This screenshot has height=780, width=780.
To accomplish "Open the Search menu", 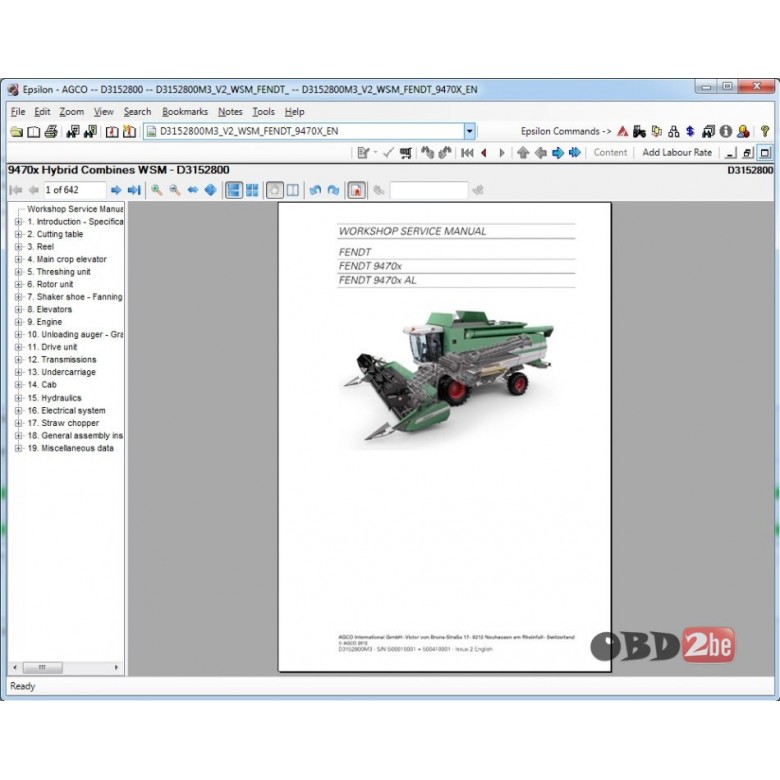I will pyautogui.click(x=137, y=112).
